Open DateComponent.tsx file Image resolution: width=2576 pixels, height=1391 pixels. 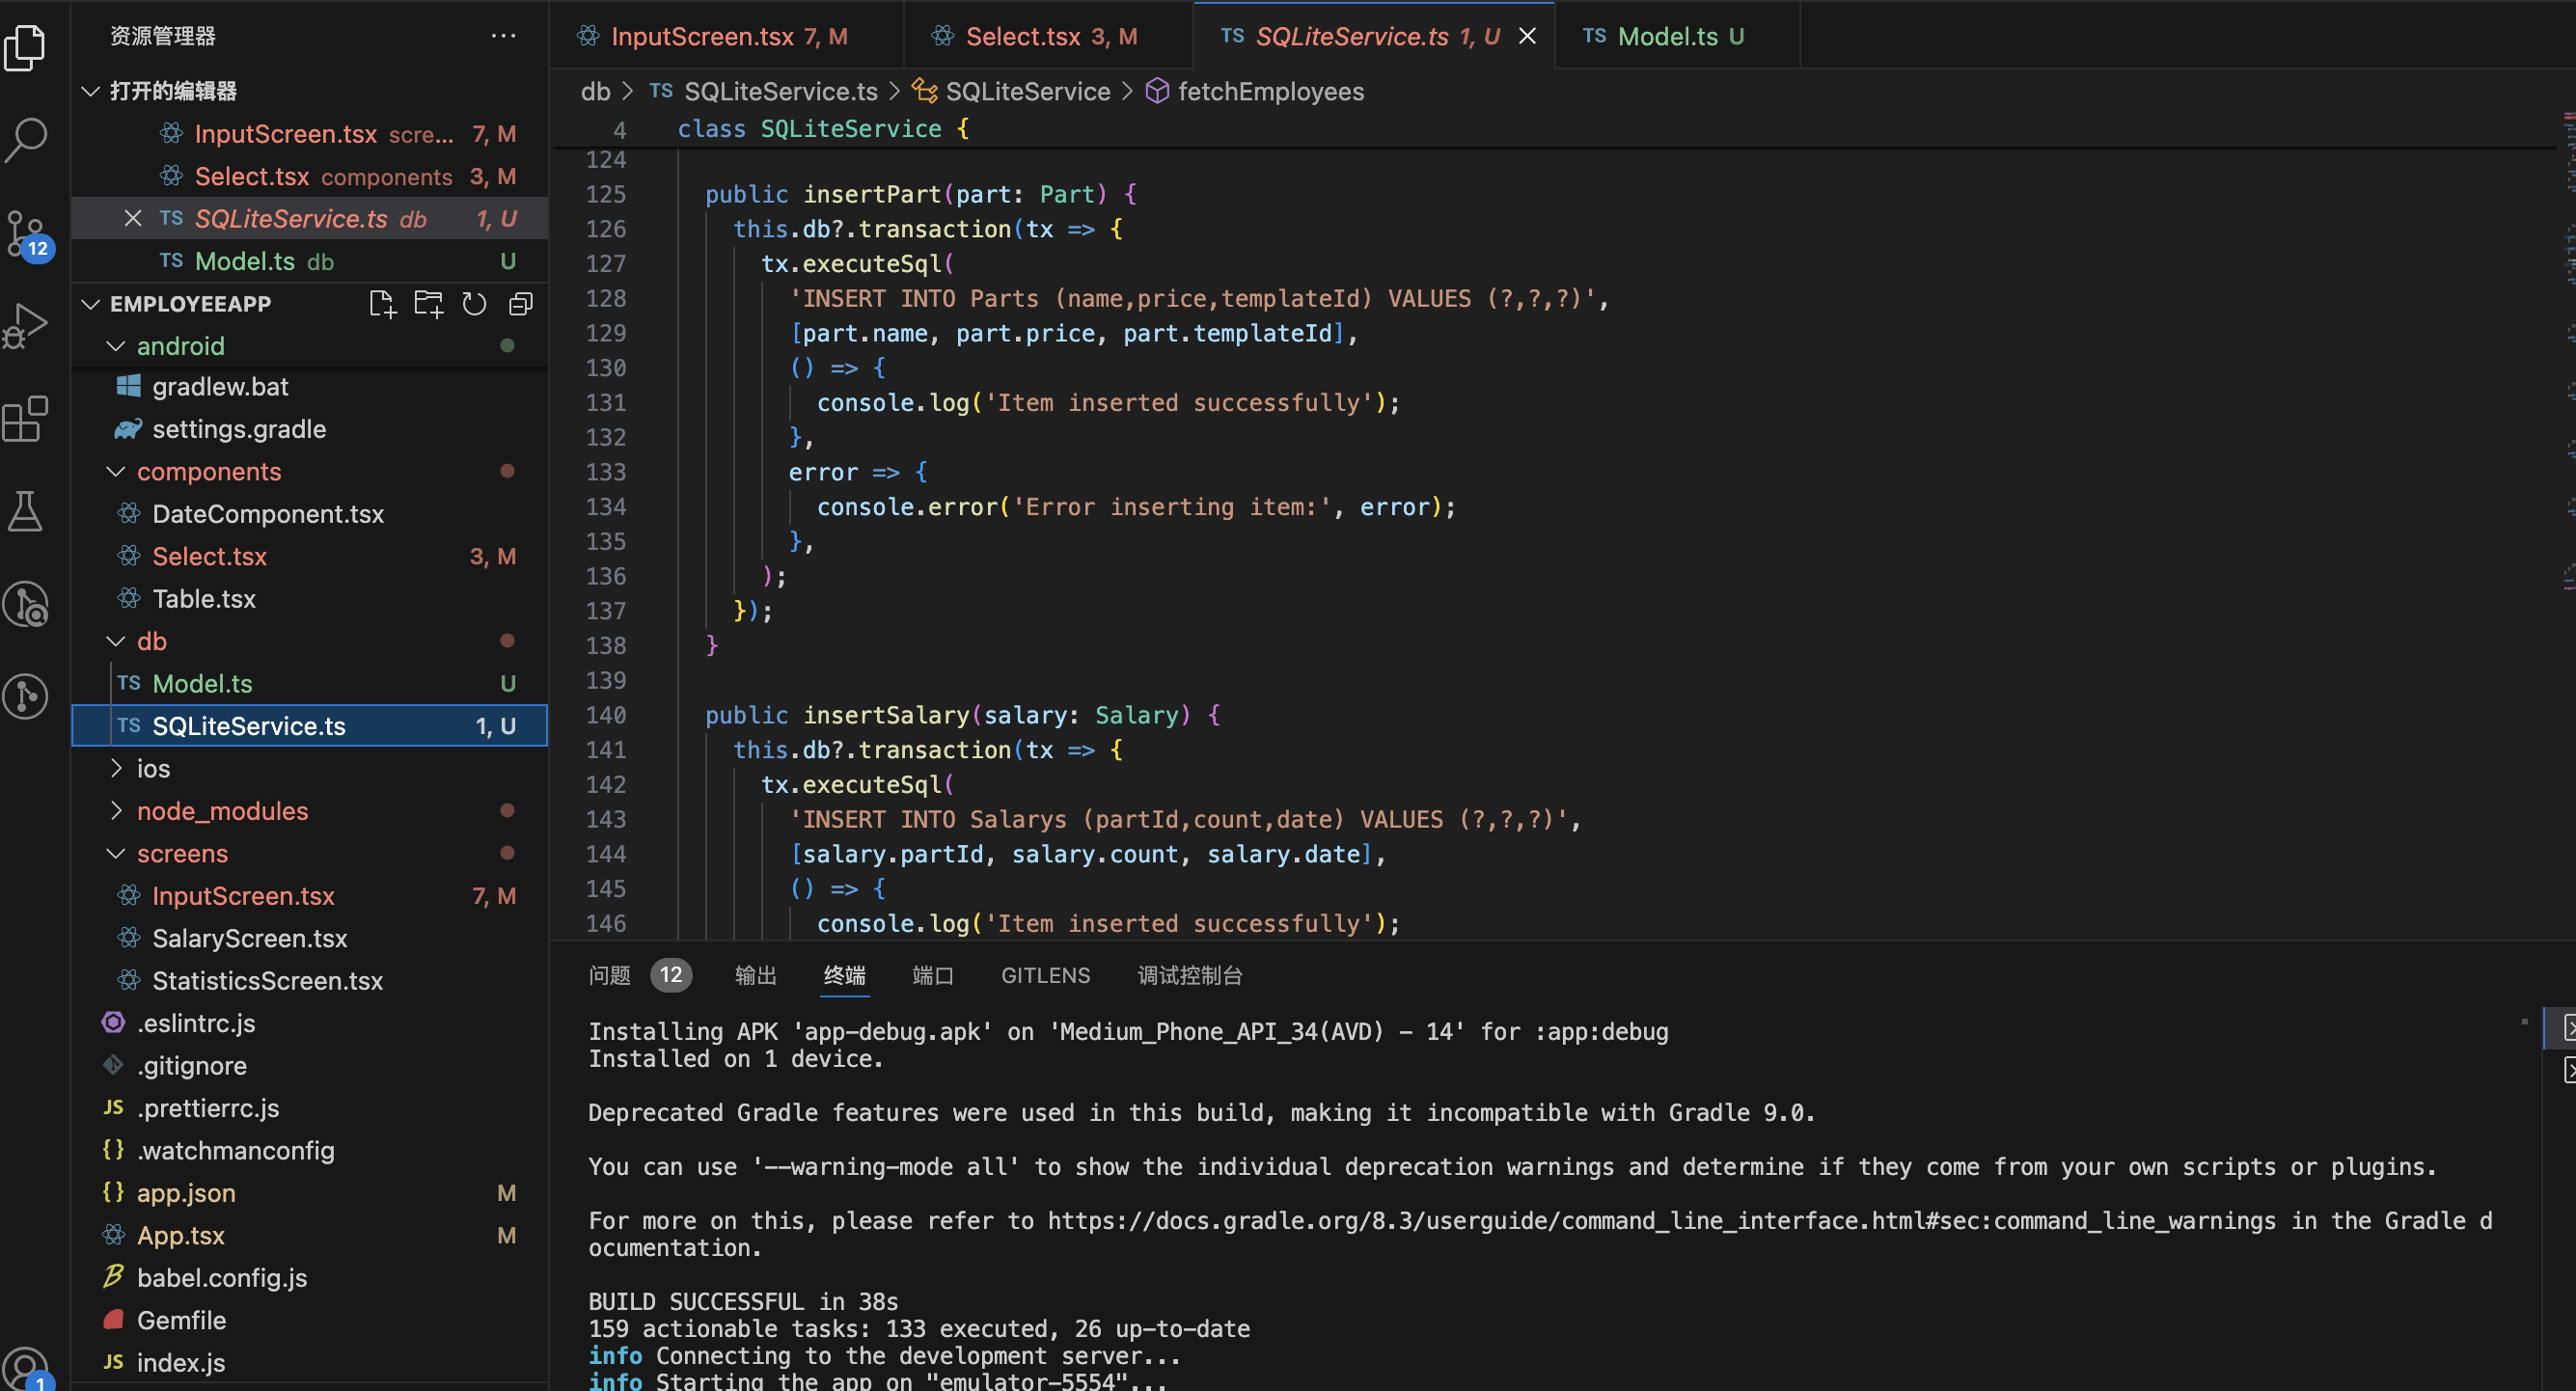coord(310,514)
